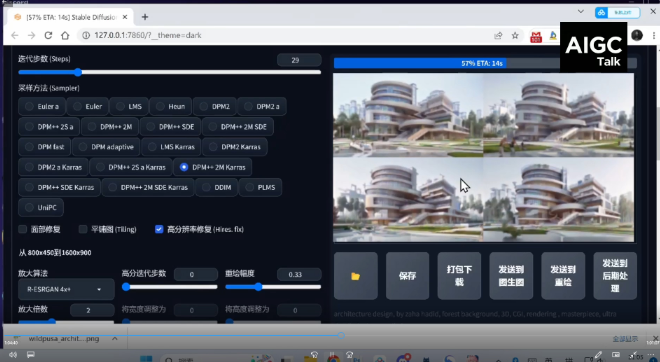Open the output folder icon button
660x362 pixels.
pos(356,276)
